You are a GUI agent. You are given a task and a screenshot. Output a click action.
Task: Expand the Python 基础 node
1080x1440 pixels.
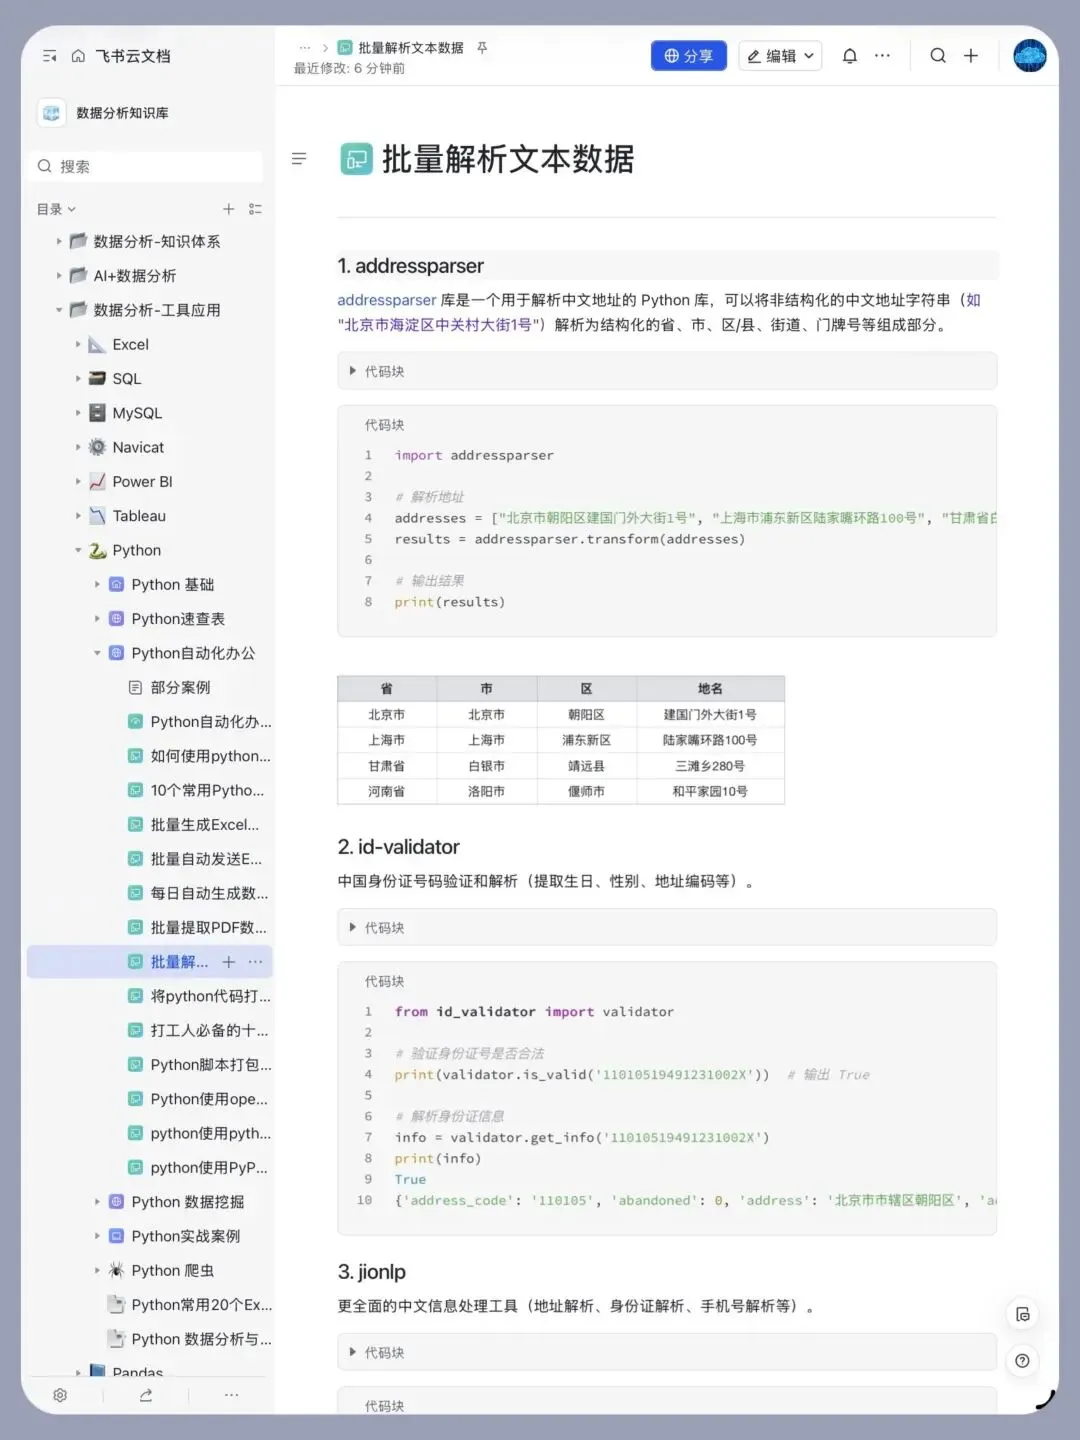click(x=97, y=584)
